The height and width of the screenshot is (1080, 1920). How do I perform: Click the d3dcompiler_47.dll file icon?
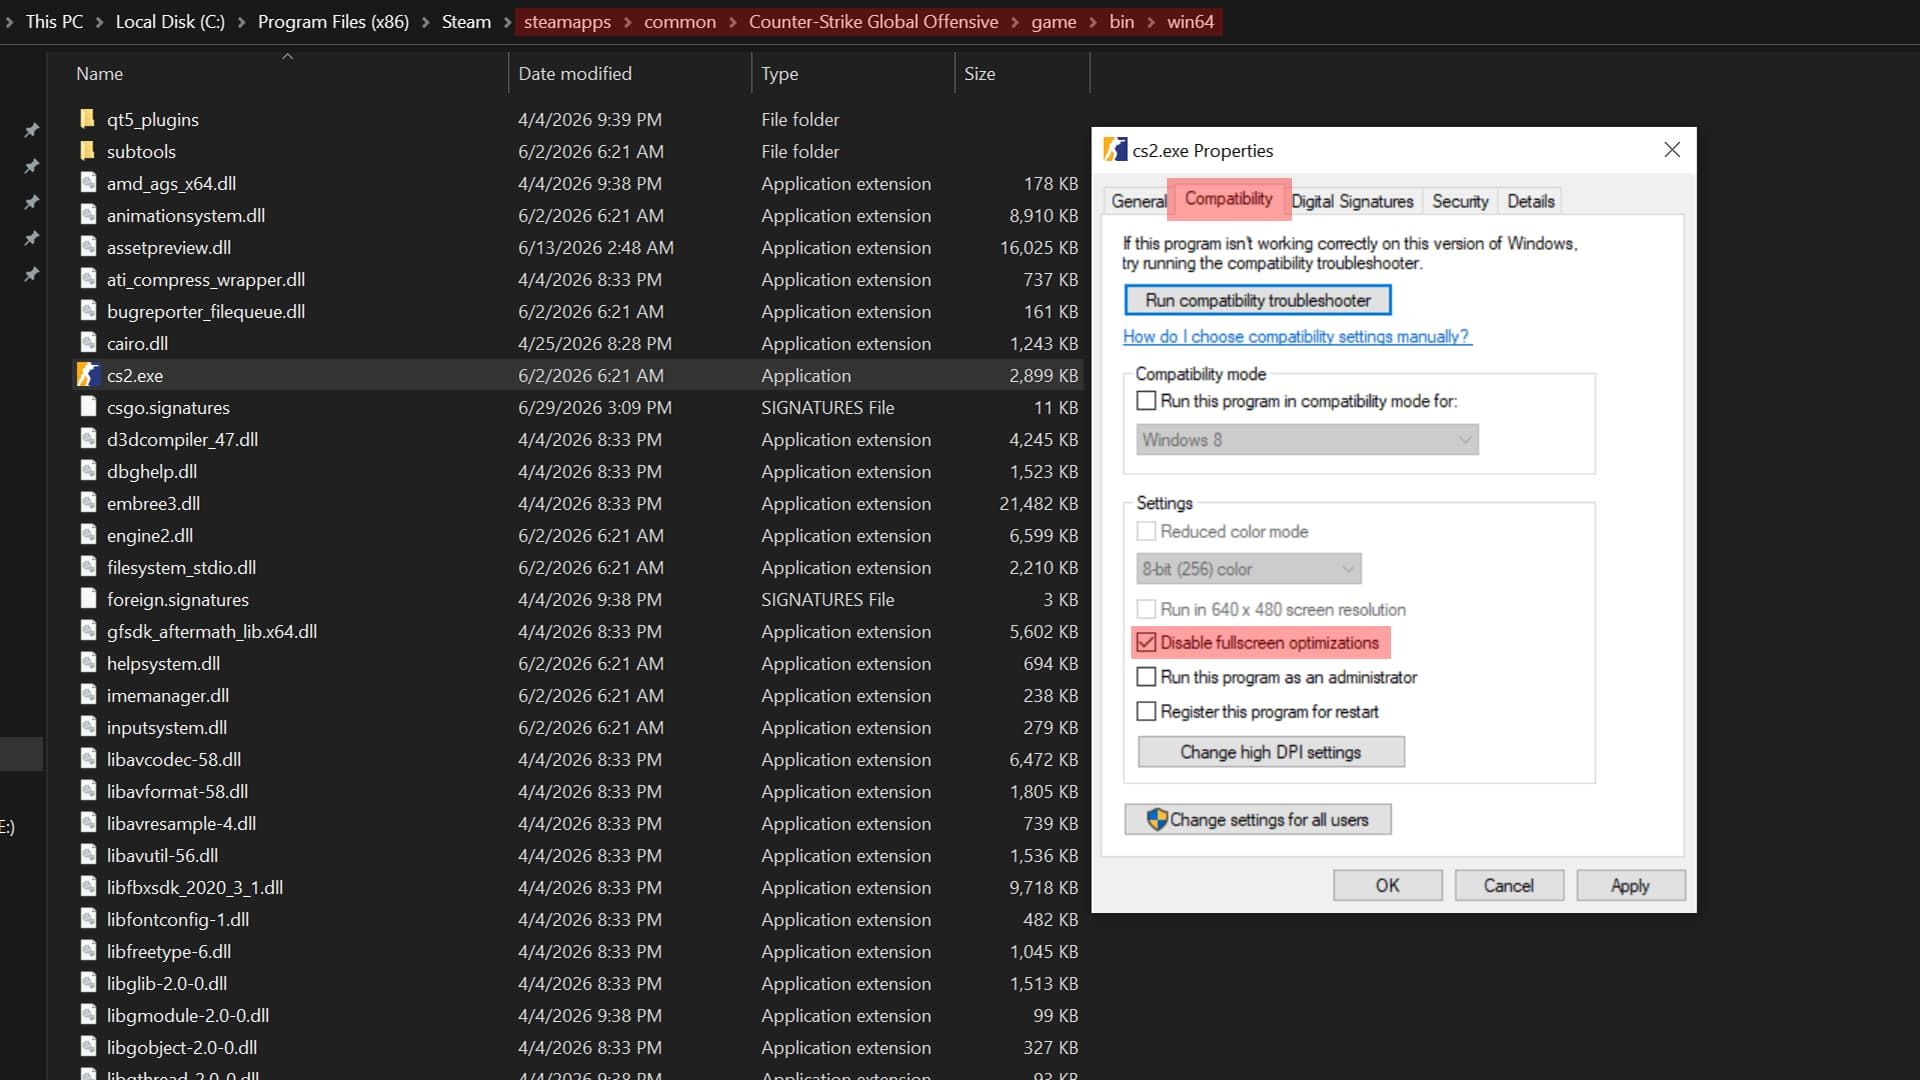[x=88, y=439]
